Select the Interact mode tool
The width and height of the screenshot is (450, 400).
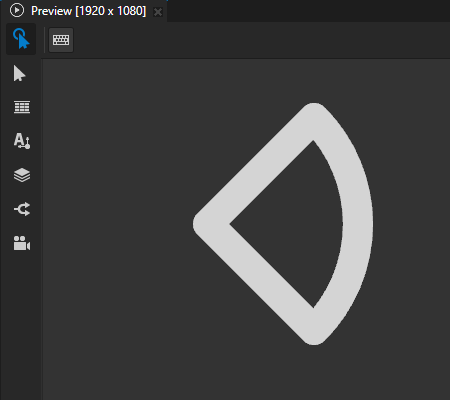pos(21,39)
